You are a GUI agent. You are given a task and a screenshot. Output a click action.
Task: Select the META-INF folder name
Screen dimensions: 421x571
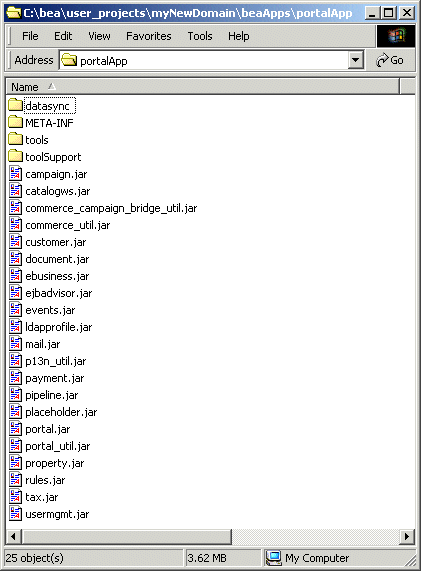(49, 123)
